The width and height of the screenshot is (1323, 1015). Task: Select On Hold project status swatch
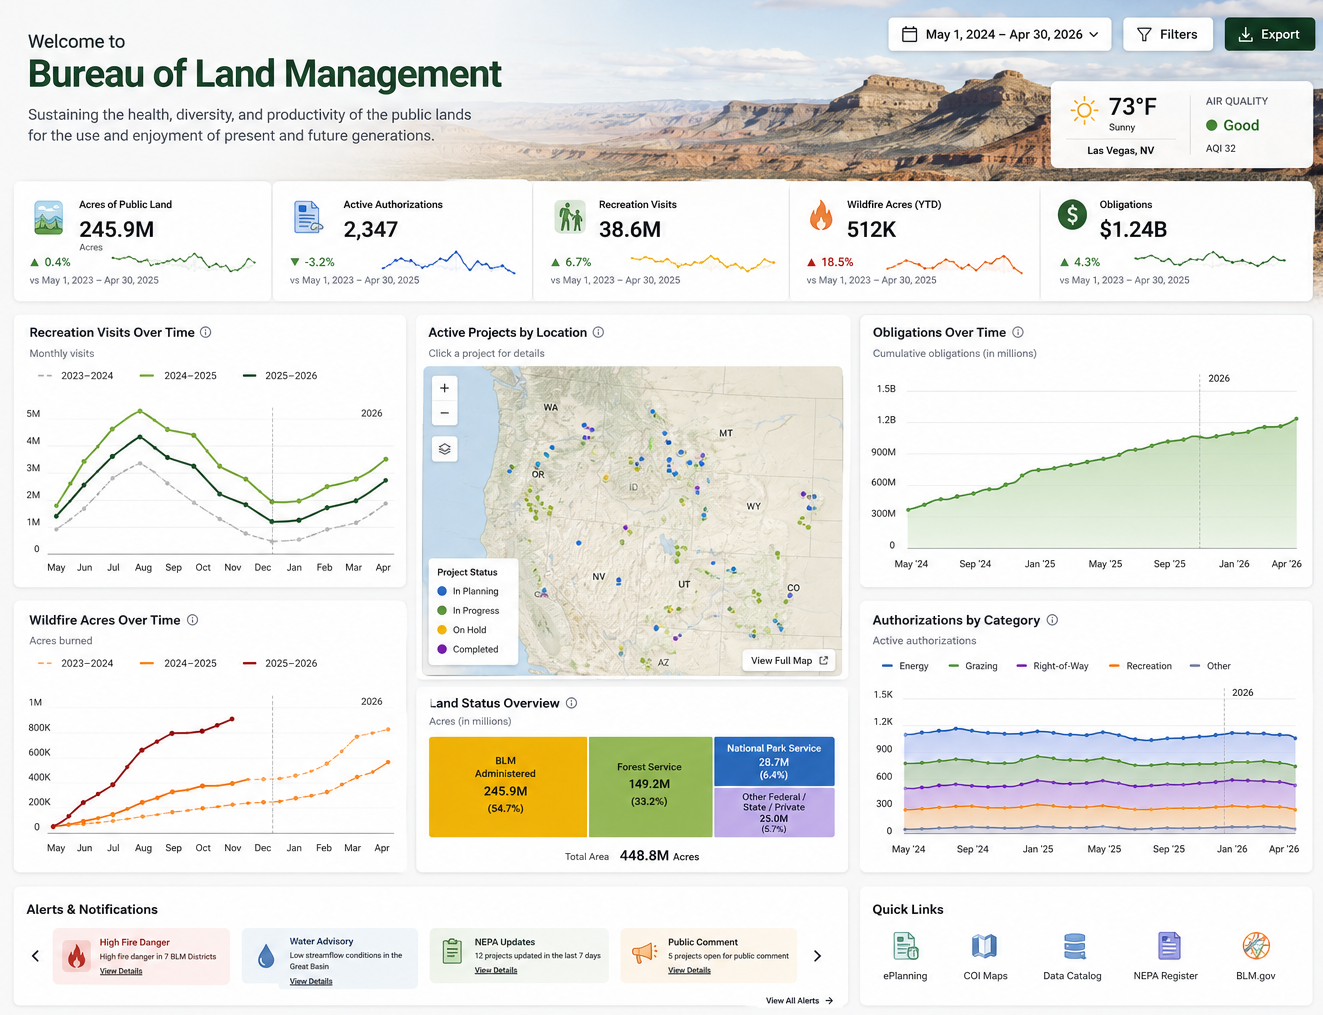pos(442,630)
